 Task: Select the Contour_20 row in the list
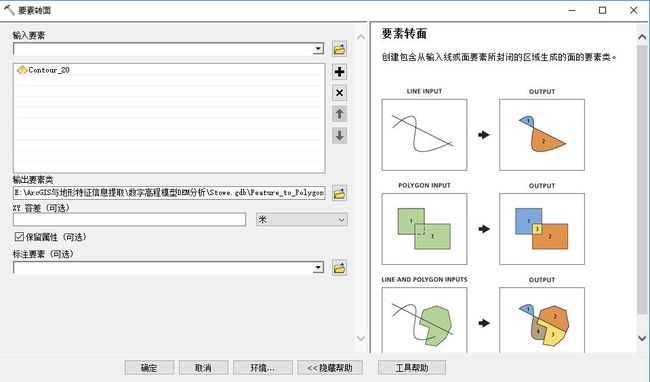tap(169, 70)
